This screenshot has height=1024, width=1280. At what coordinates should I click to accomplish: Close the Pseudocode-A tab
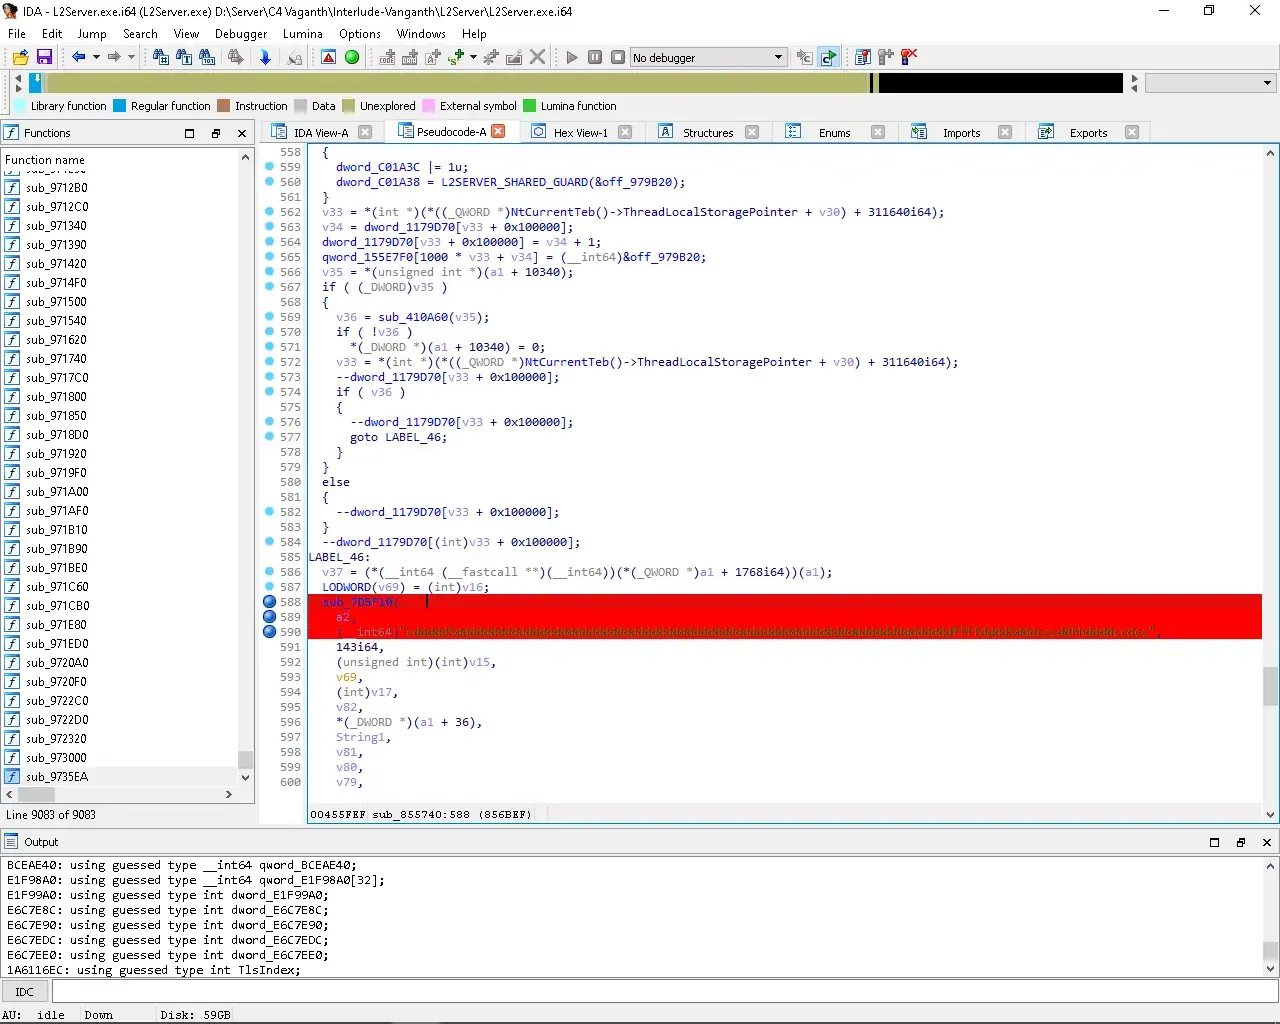point(498,131)
